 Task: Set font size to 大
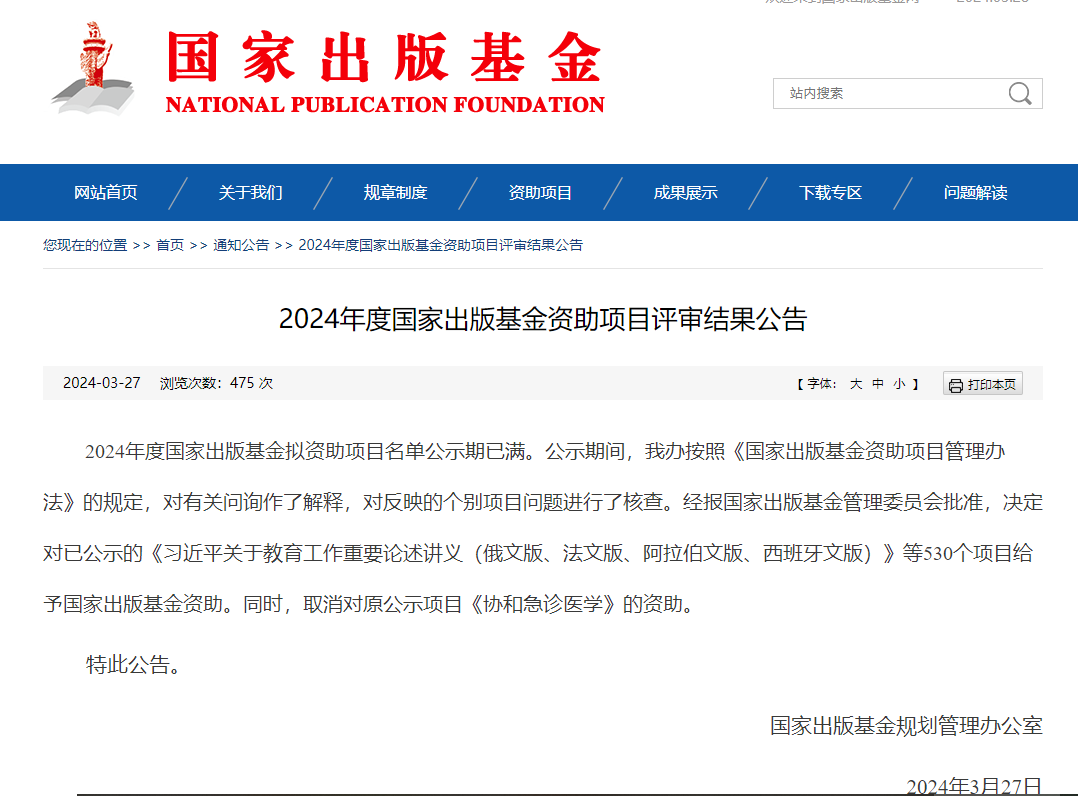click(855, 384)
